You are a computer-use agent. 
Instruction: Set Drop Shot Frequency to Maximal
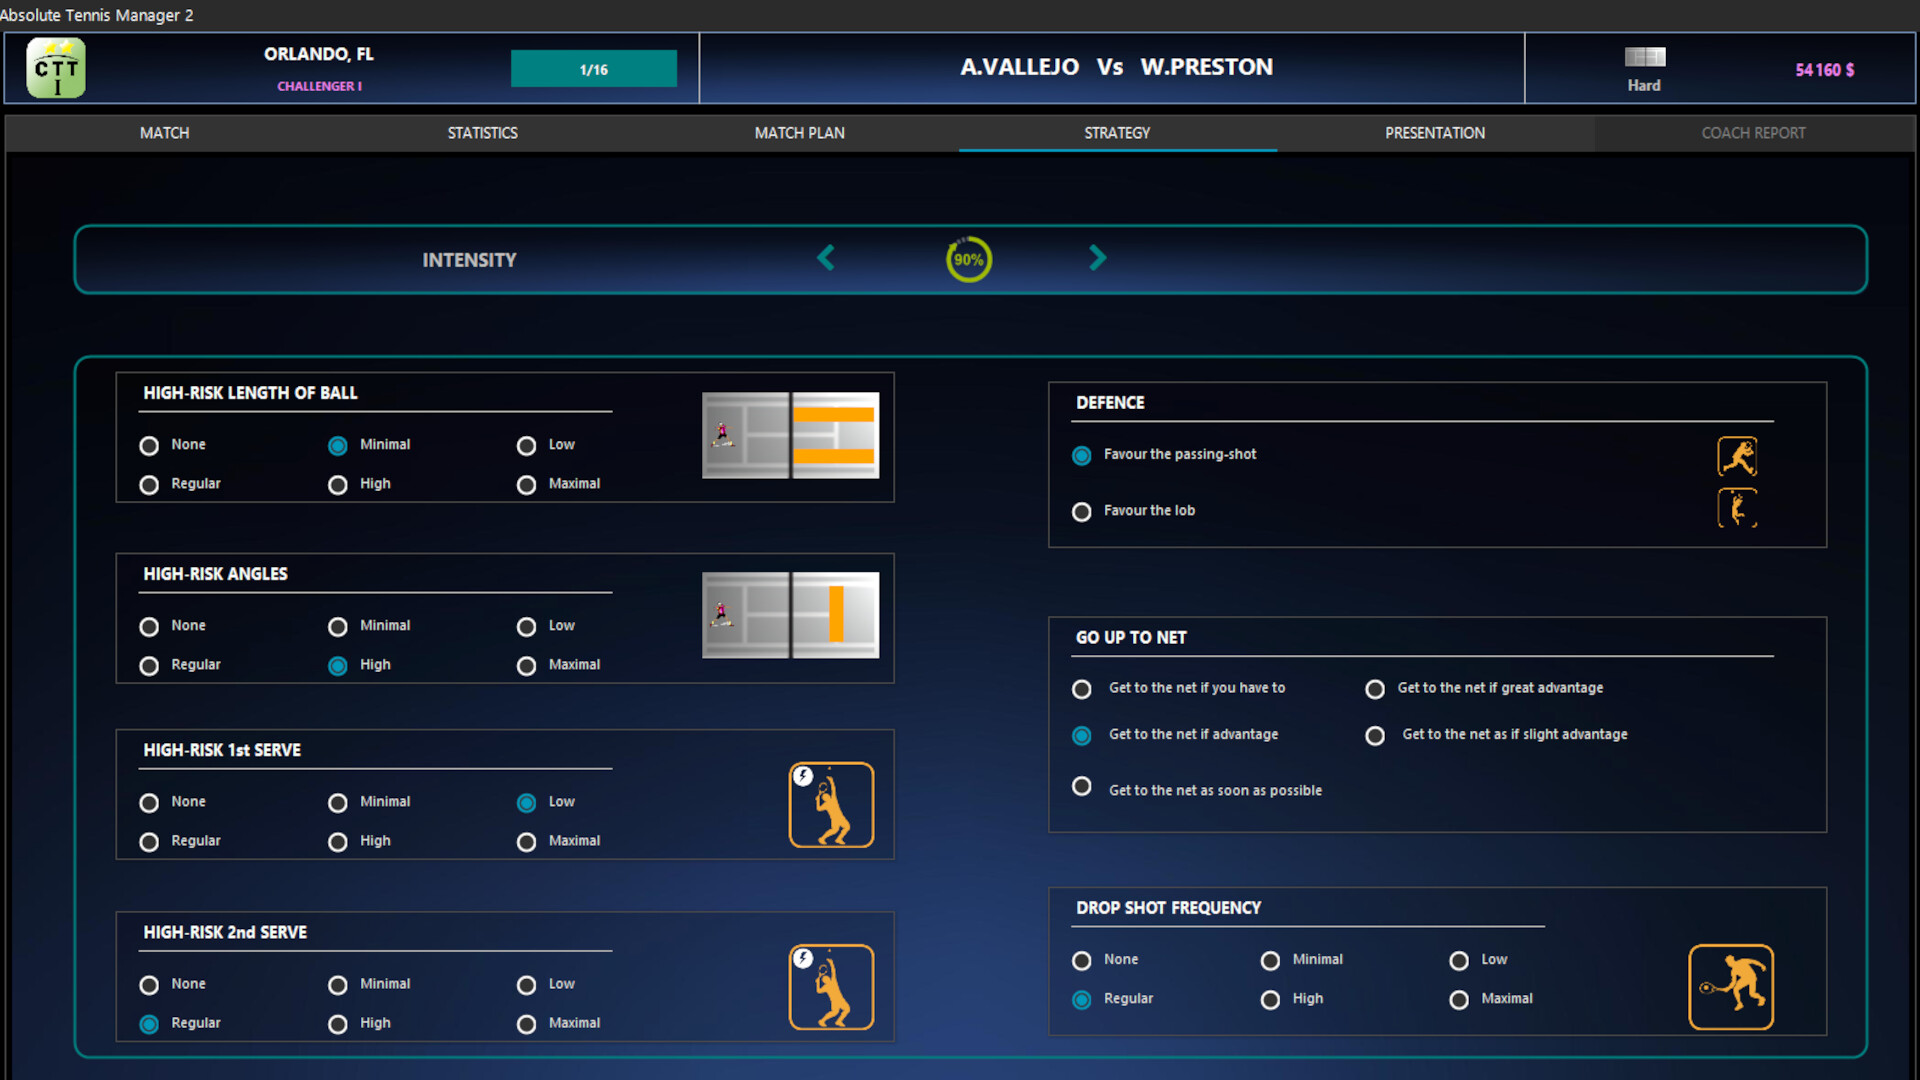tap(1459, 999)
